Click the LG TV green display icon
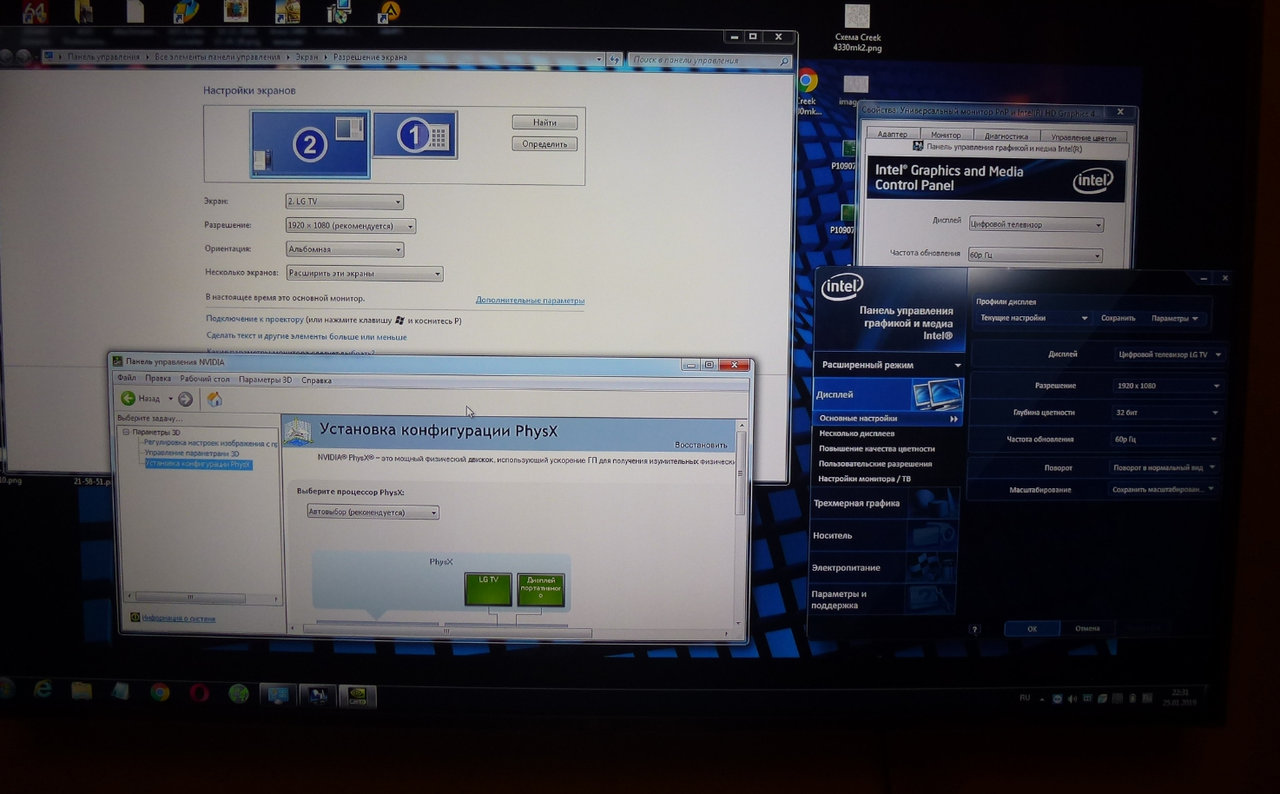This screenshot has width=1280, height=794. click(x=488, y=588)
